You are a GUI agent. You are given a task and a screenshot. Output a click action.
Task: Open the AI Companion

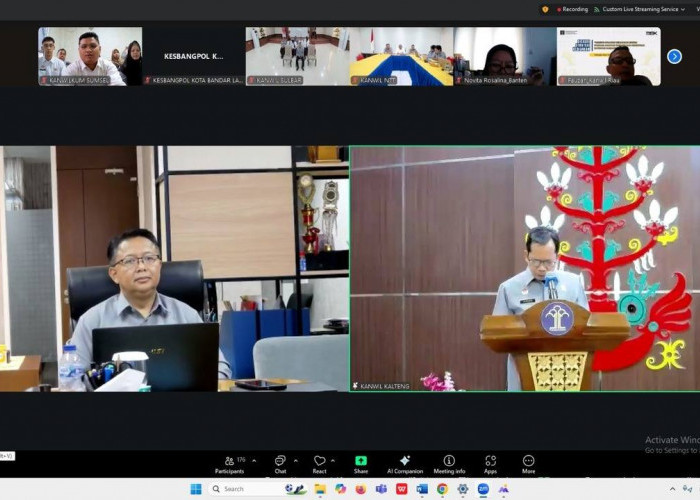405,465
